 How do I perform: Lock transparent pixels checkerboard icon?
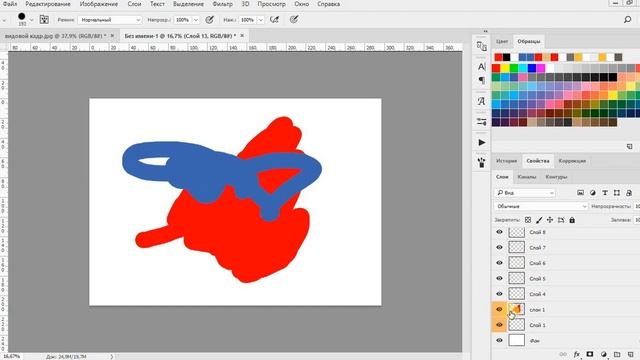click(x=528, y=220)
